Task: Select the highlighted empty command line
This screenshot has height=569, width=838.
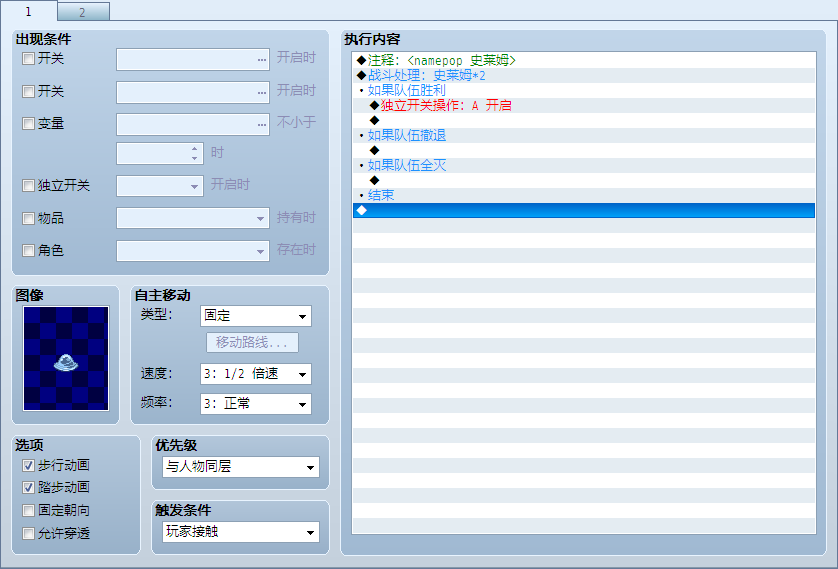Action: pos(584,210)
